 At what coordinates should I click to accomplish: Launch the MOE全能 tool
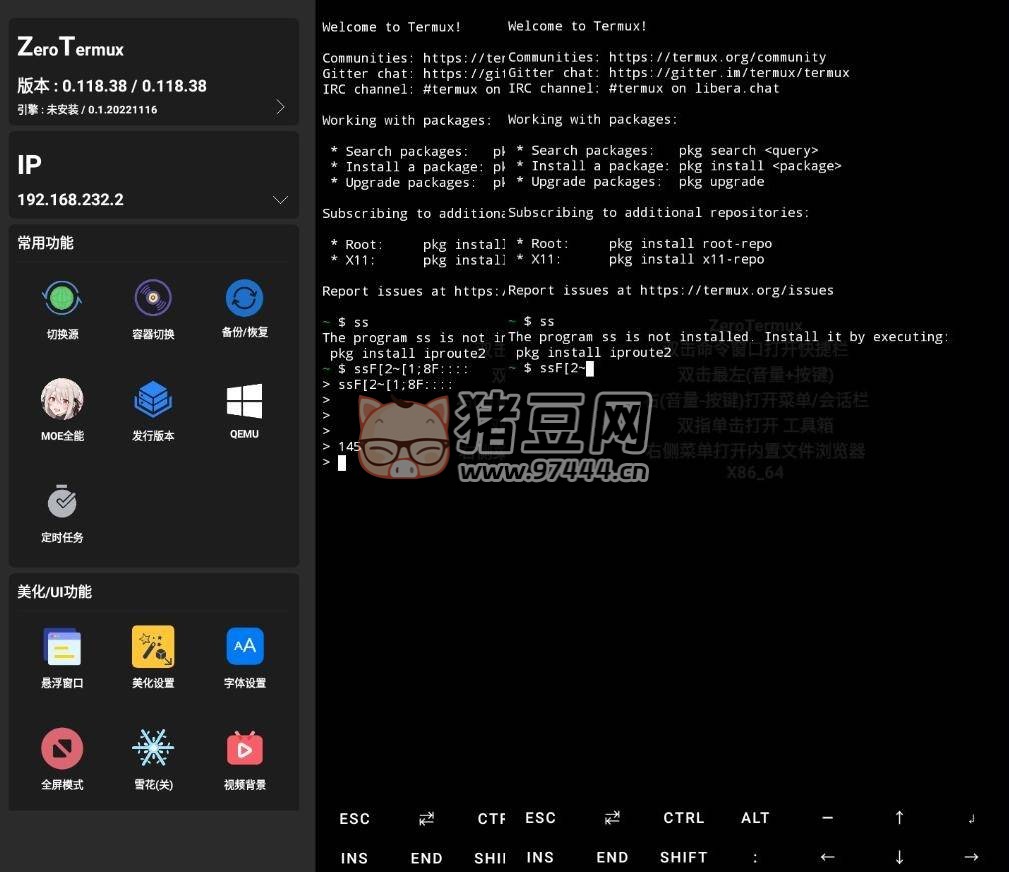(62, 410)
